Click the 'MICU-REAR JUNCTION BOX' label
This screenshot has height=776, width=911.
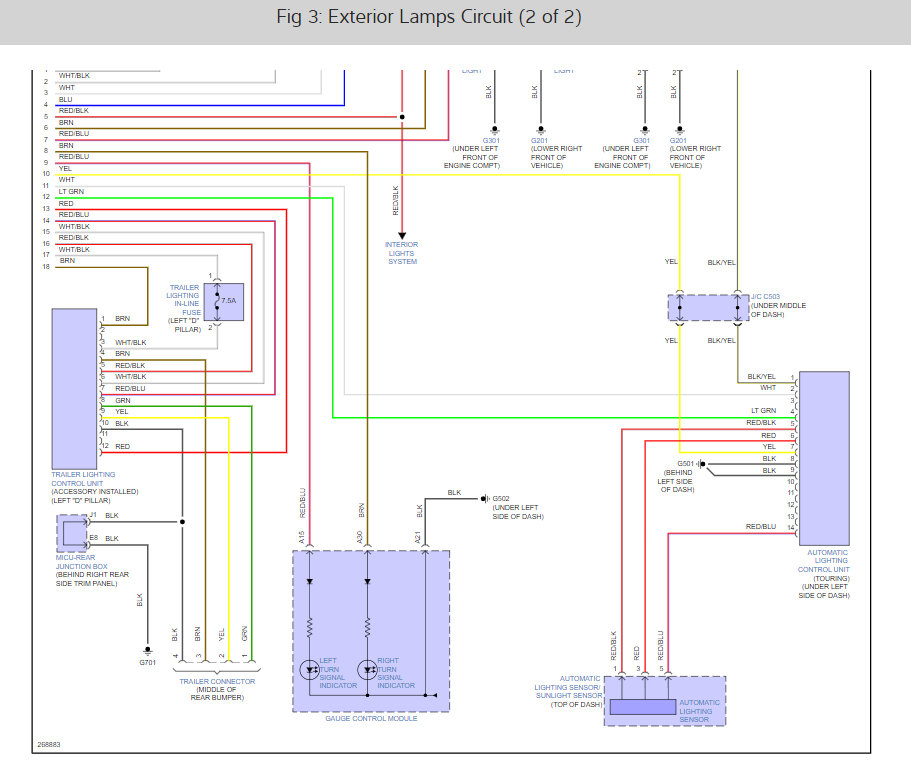click(x=81, y=562)
